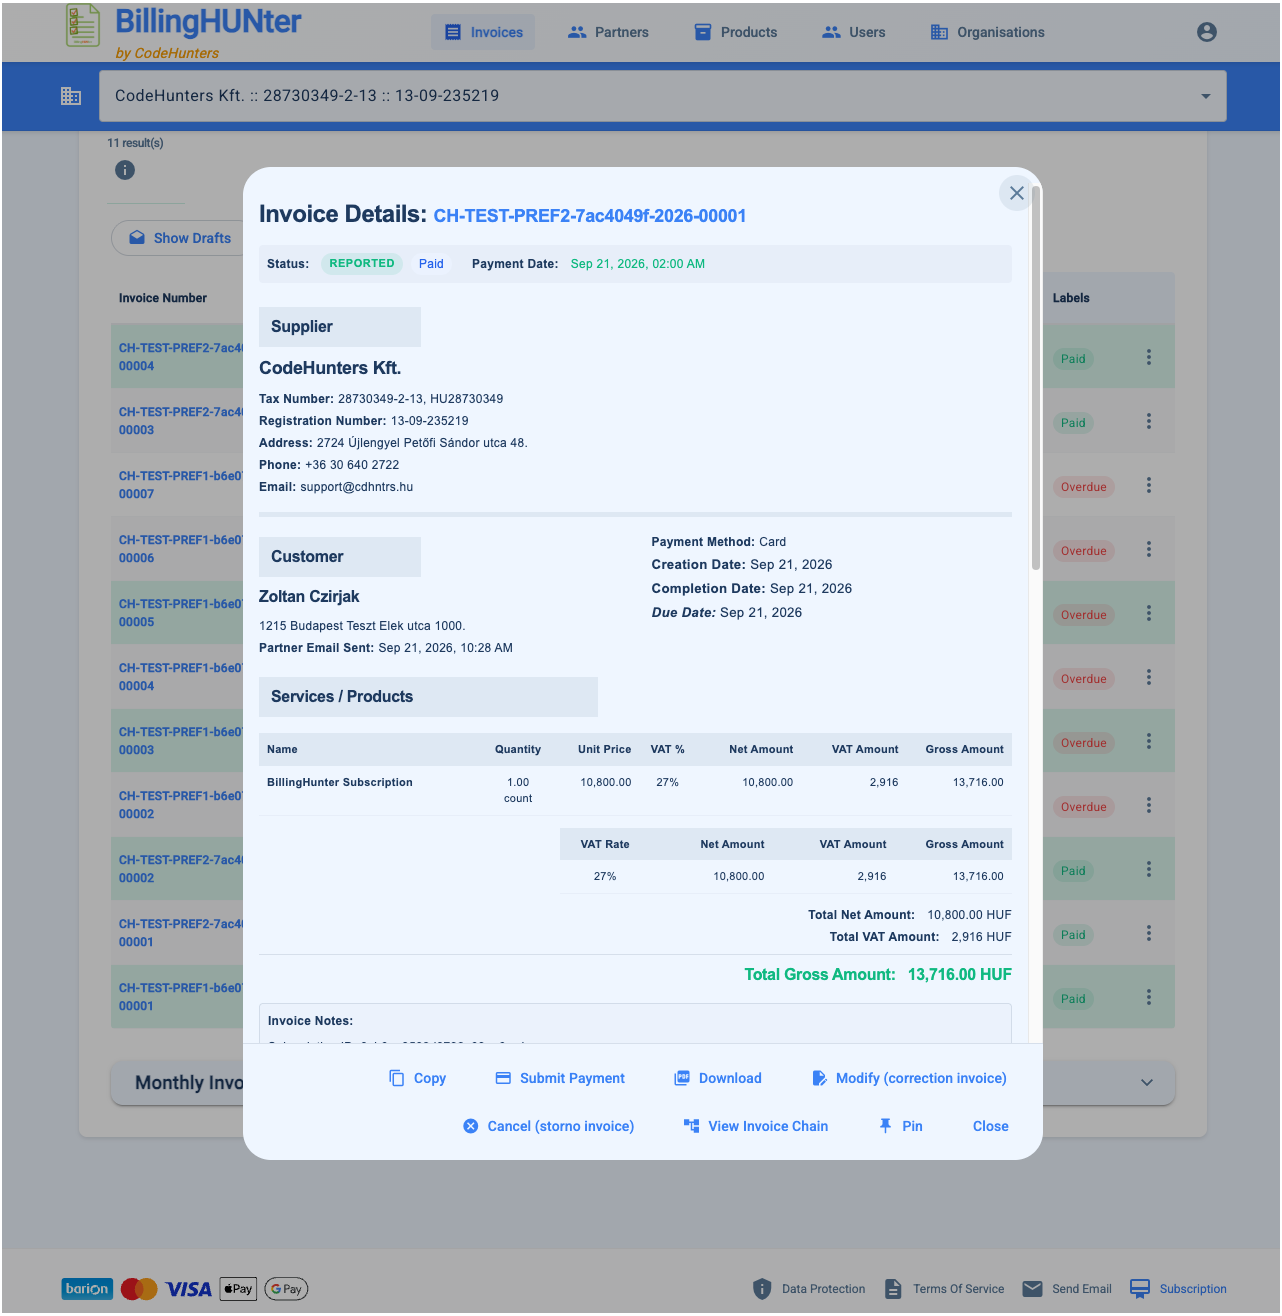Open View Invoice Chain

click(x=756, y=1126)
